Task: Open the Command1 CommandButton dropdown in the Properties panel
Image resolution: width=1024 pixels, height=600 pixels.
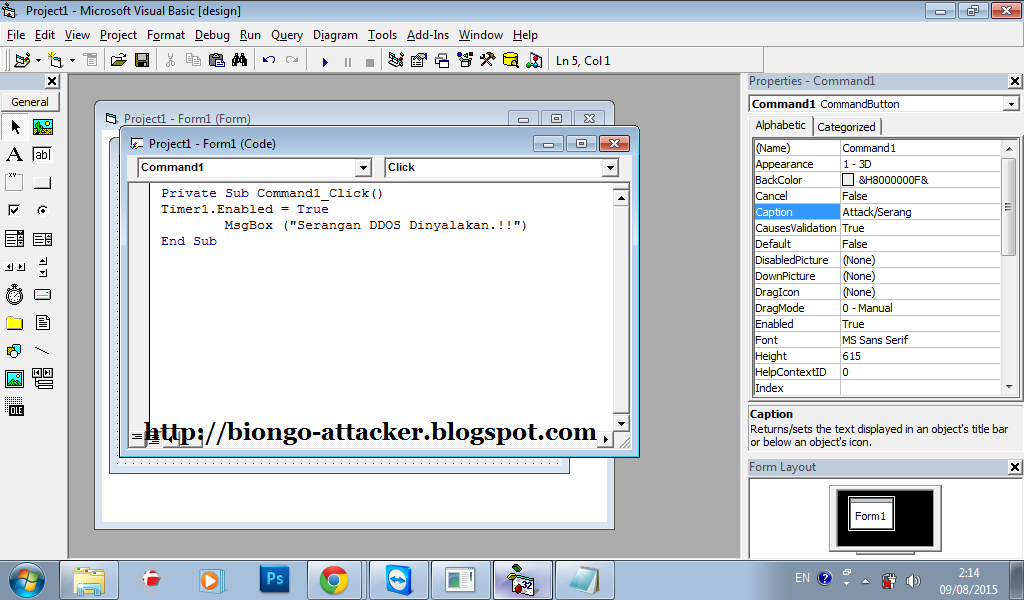Action: tap(1011, 104)
